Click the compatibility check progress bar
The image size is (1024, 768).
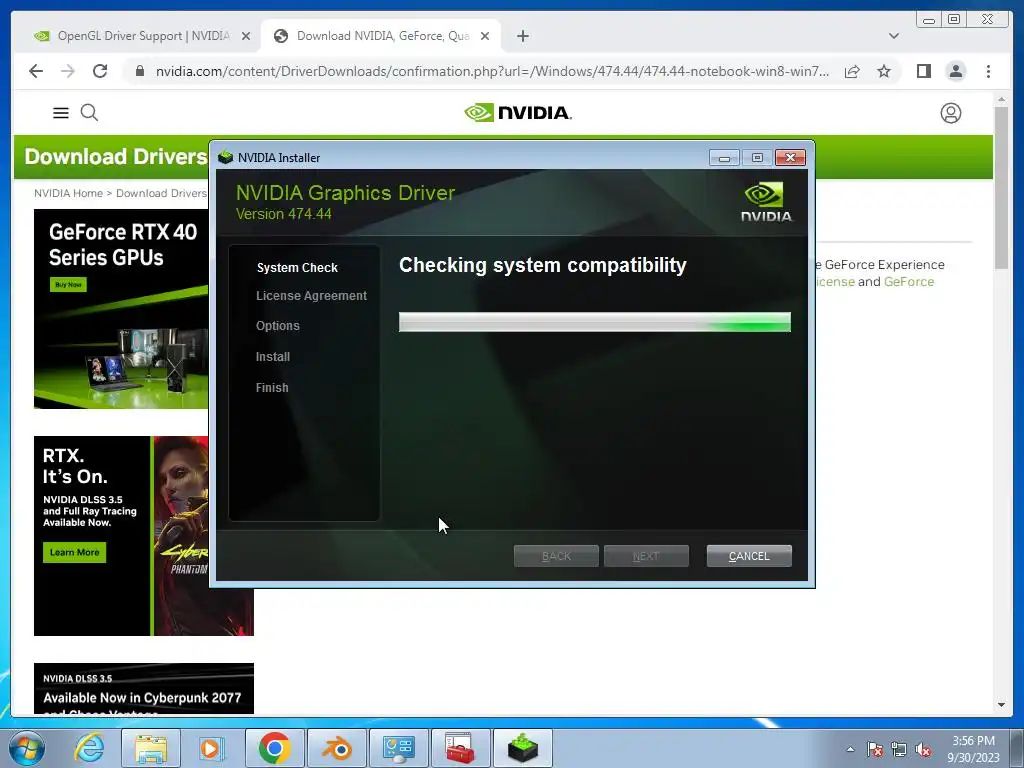click(594, 322)
